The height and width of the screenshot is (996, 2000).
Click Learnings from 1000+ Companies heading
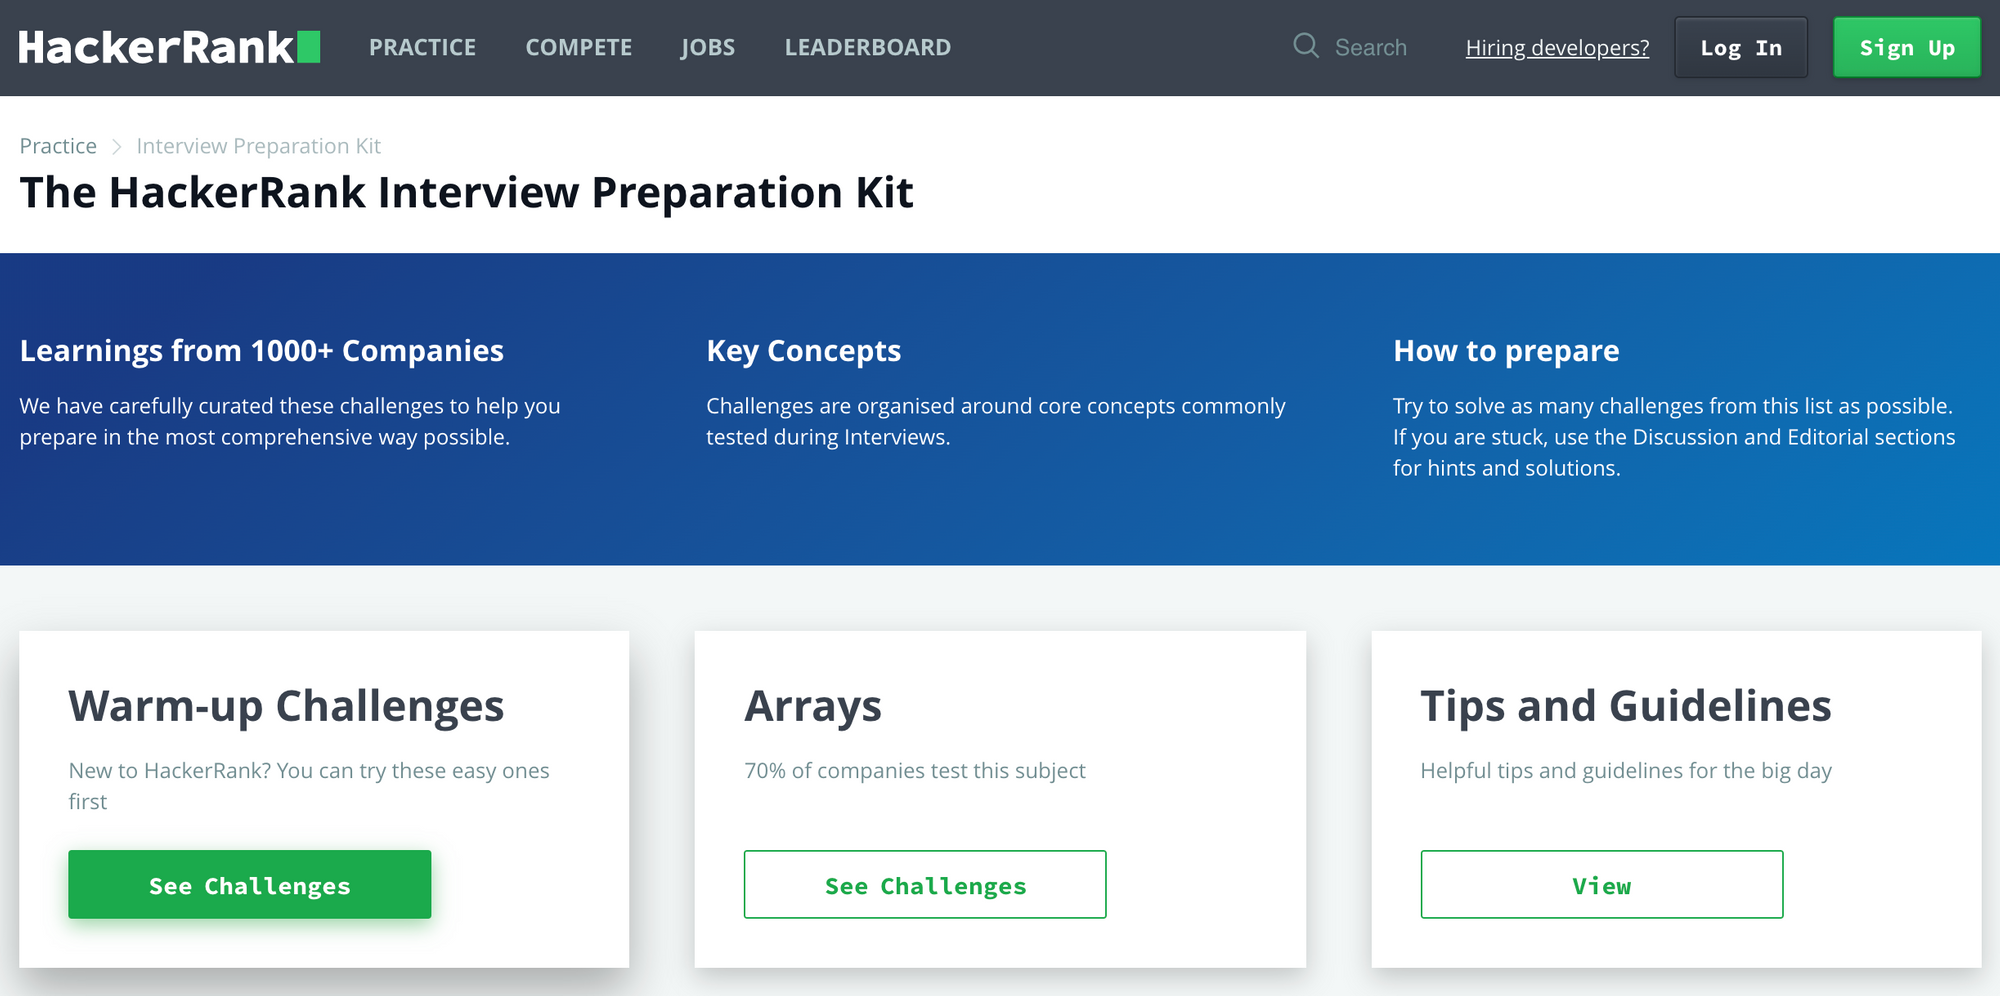point(262,351)
